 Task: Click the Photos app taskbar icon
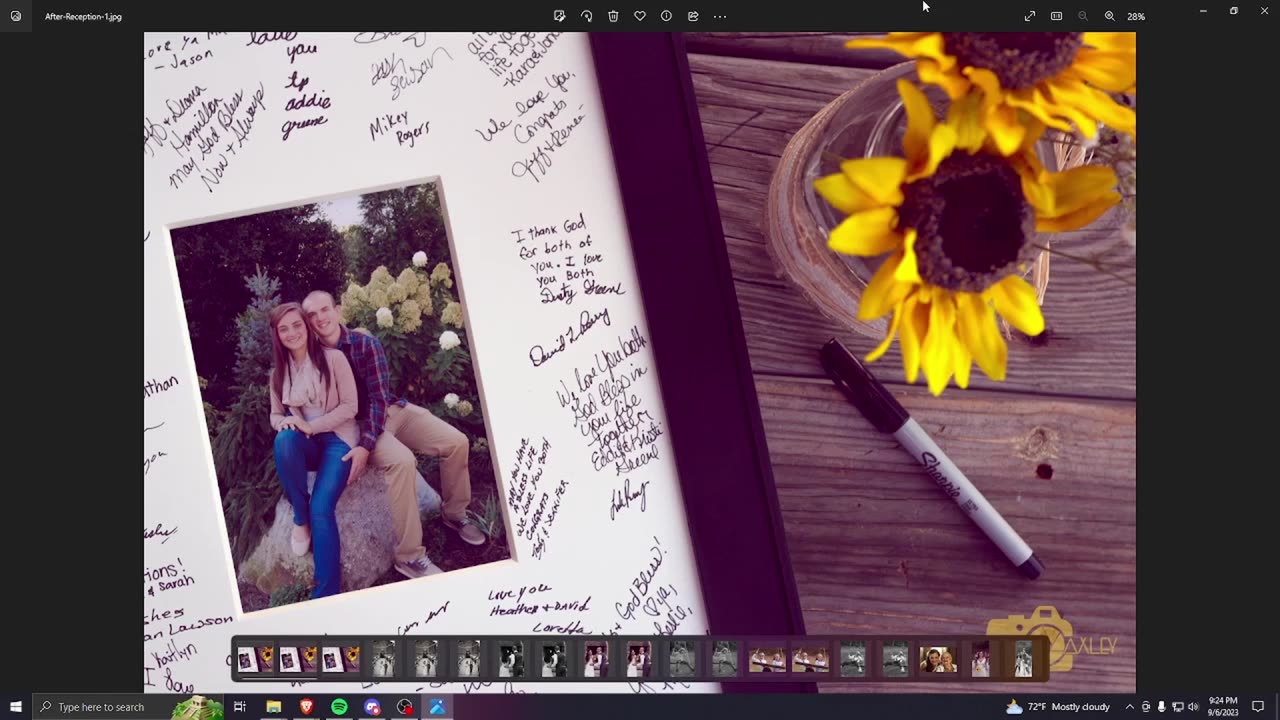[437, 707]
